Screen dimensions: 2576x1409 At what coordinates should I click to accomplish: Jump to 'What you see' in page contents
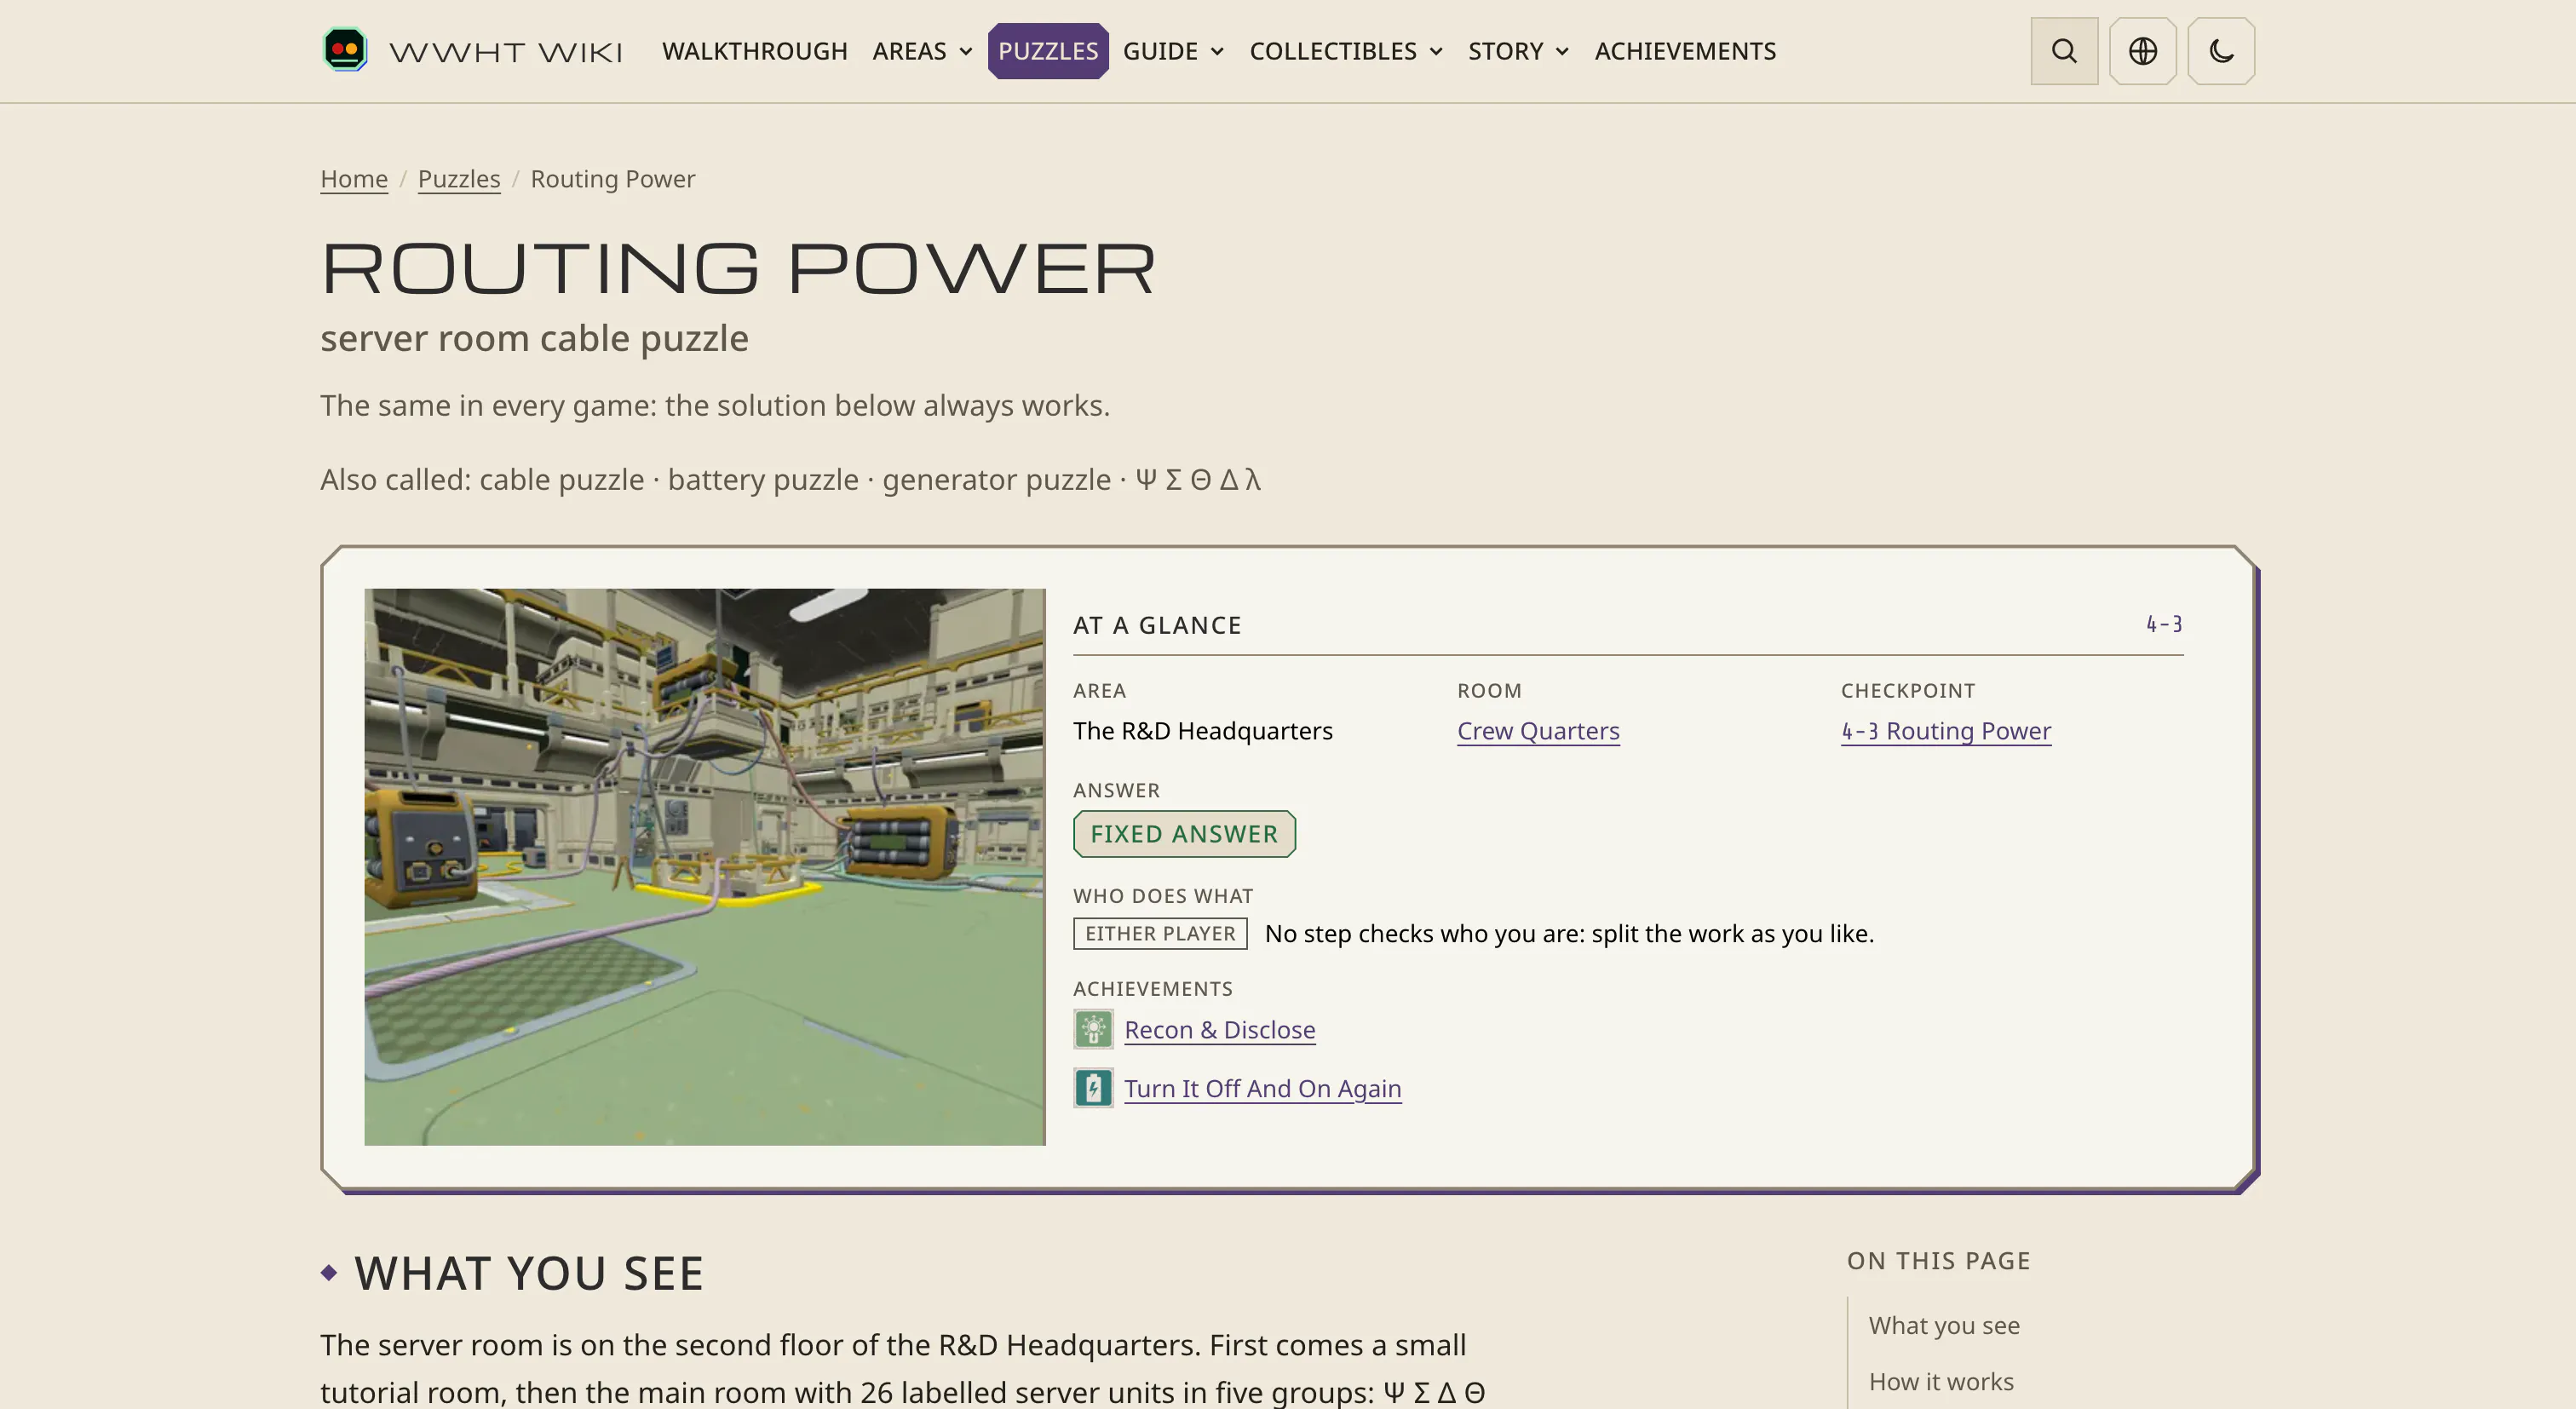pyautogui.click(x=1944, y=1325)
